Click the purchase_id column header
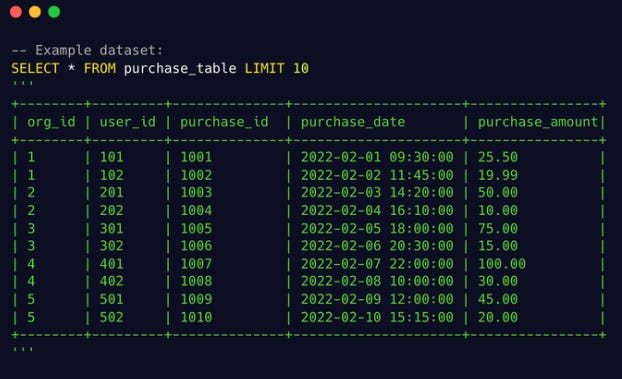Viewport: 622px width, 379px height. click(x=224, y=122)
